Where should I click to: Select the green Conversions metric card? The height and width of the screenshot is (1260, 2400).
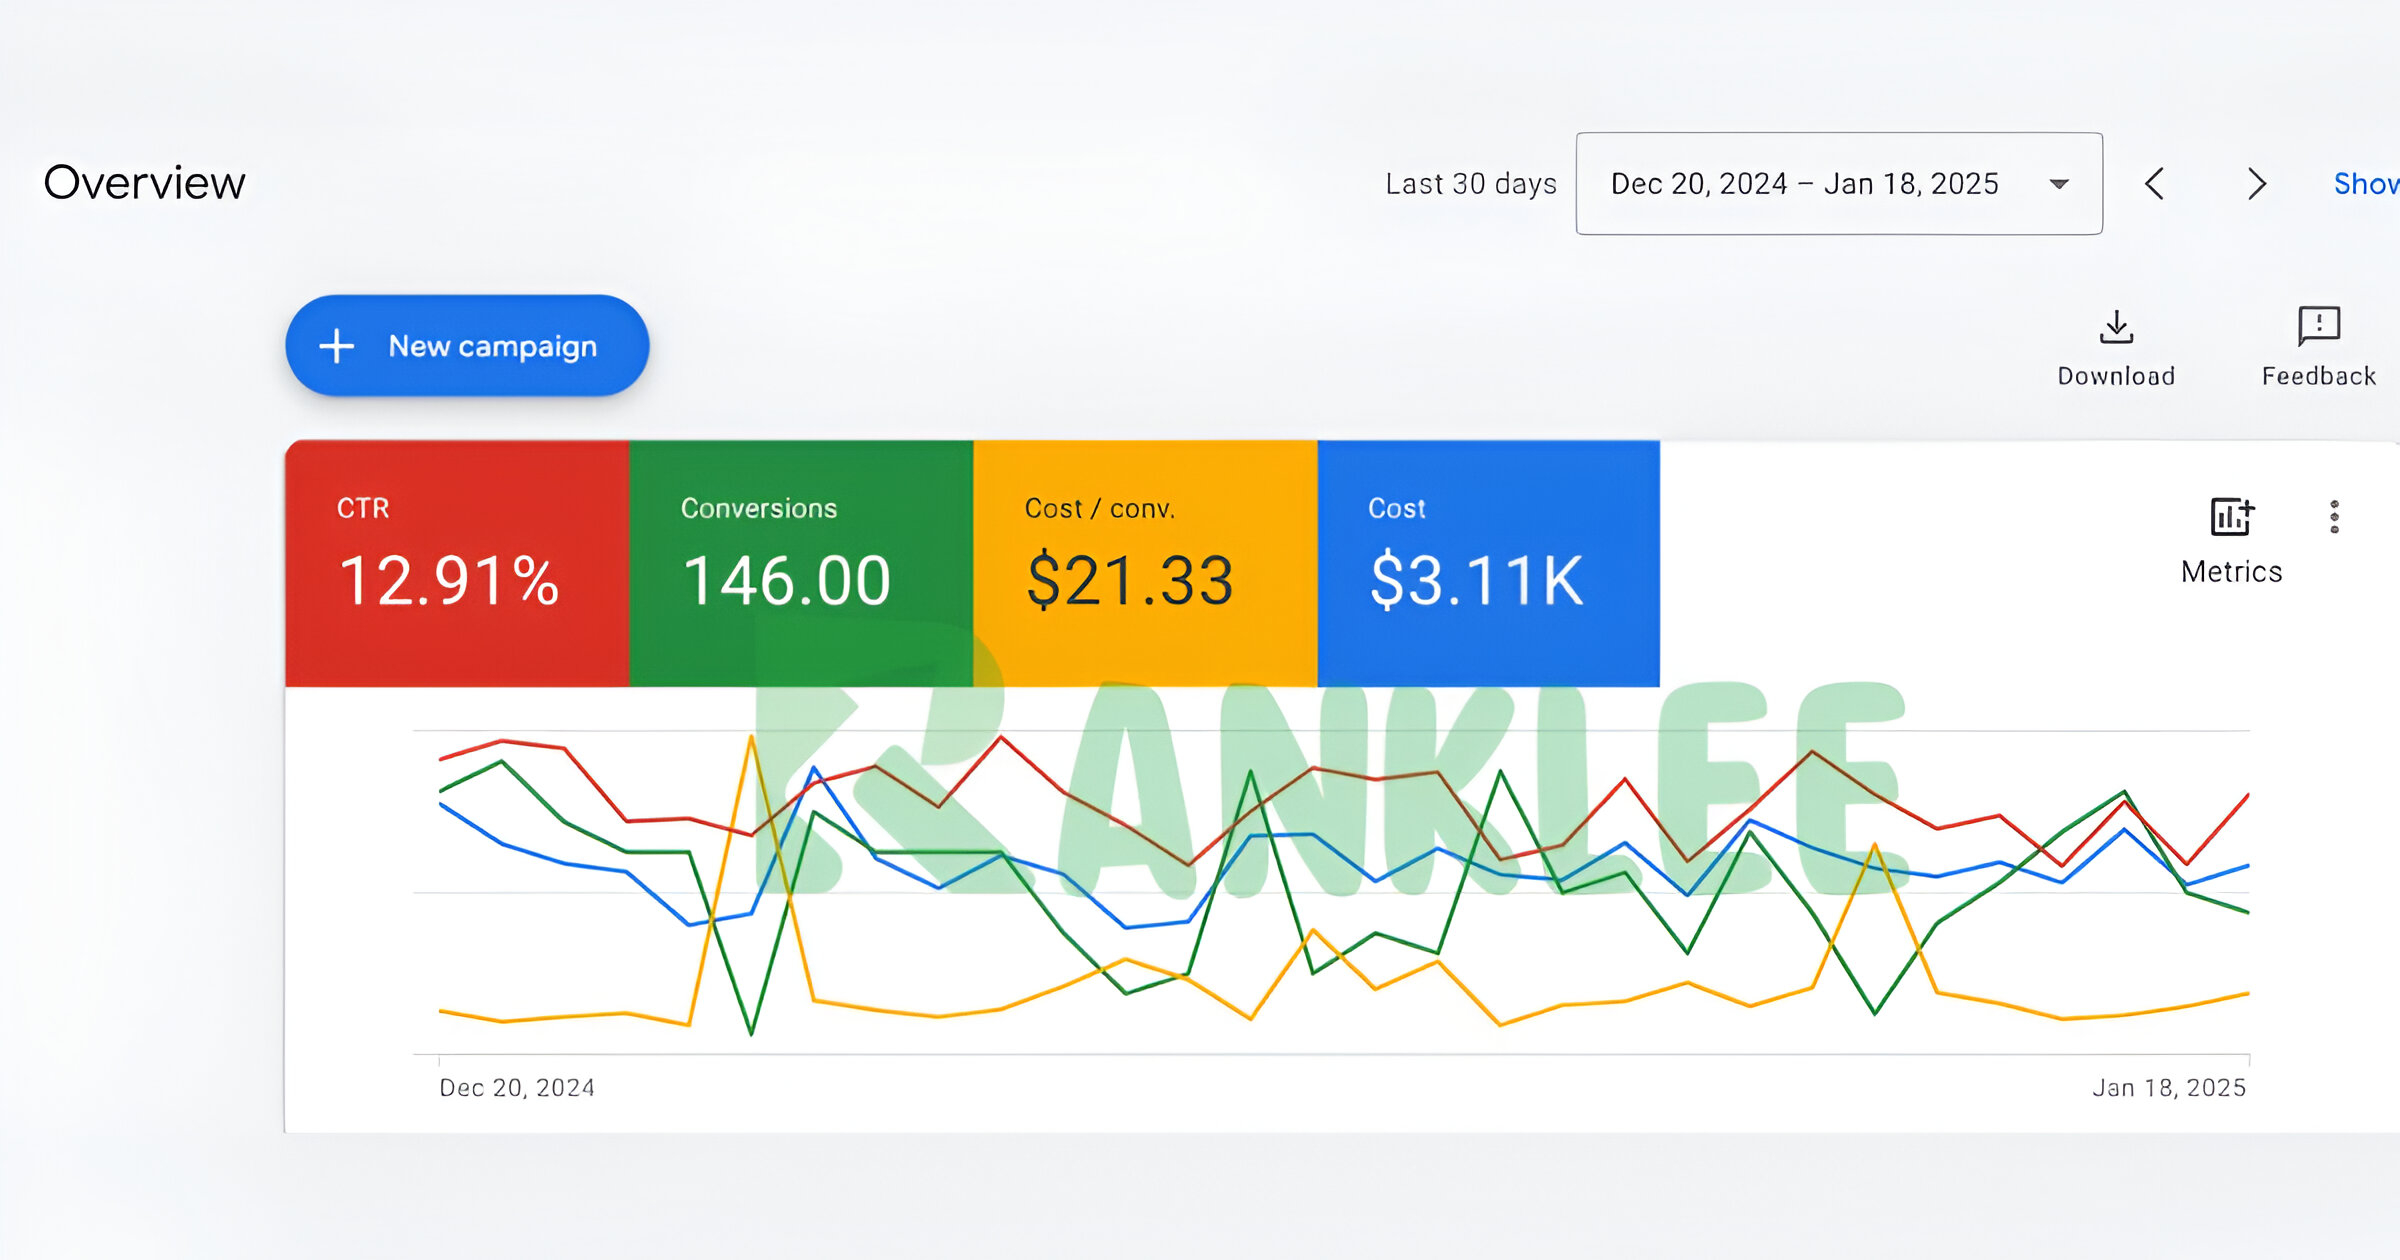[x=801, y=563]
